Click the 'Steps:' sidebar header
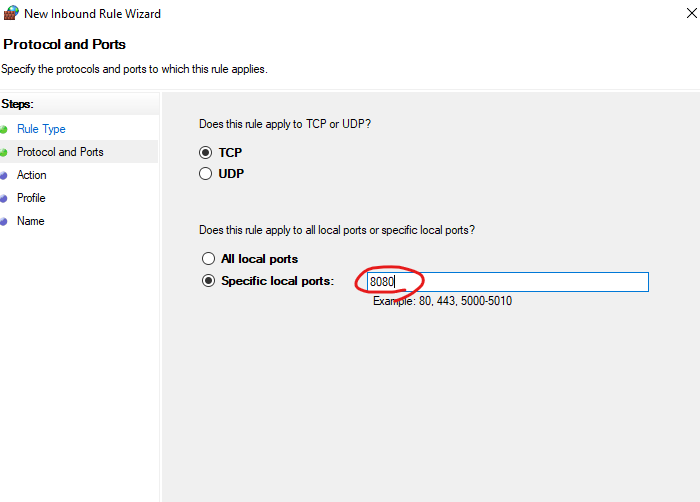This screenshot has height=502, width=700. [17, 104]
